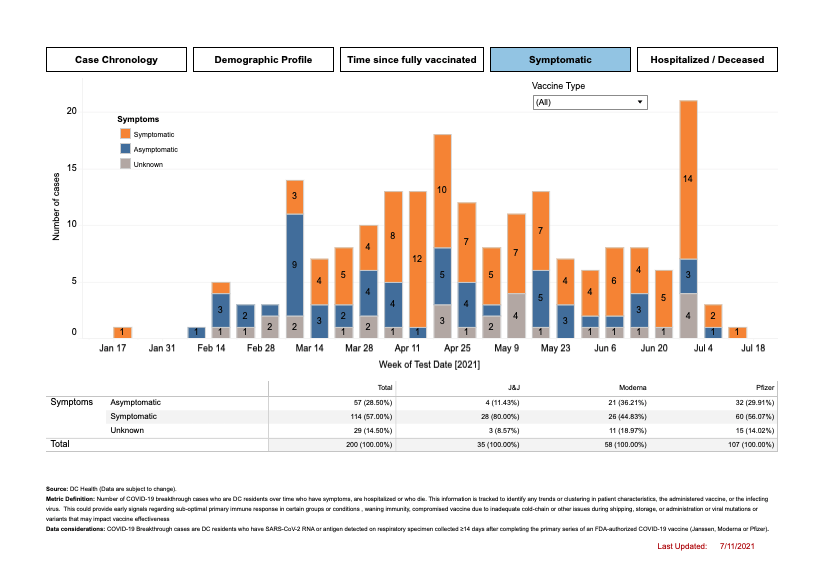Viewport: 838px width, 564px height.
Task: Open Time since fully vaccinated tab
Action: (411, 60)
